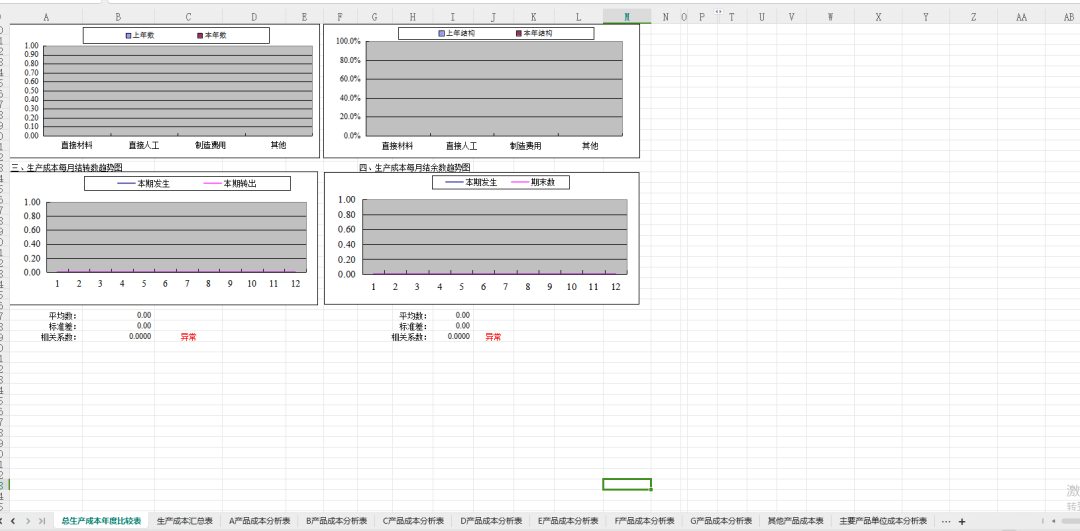Select column AA header
Image resolution: width=1080 pixels, height=531 pixels.
tap(1021, 17)
